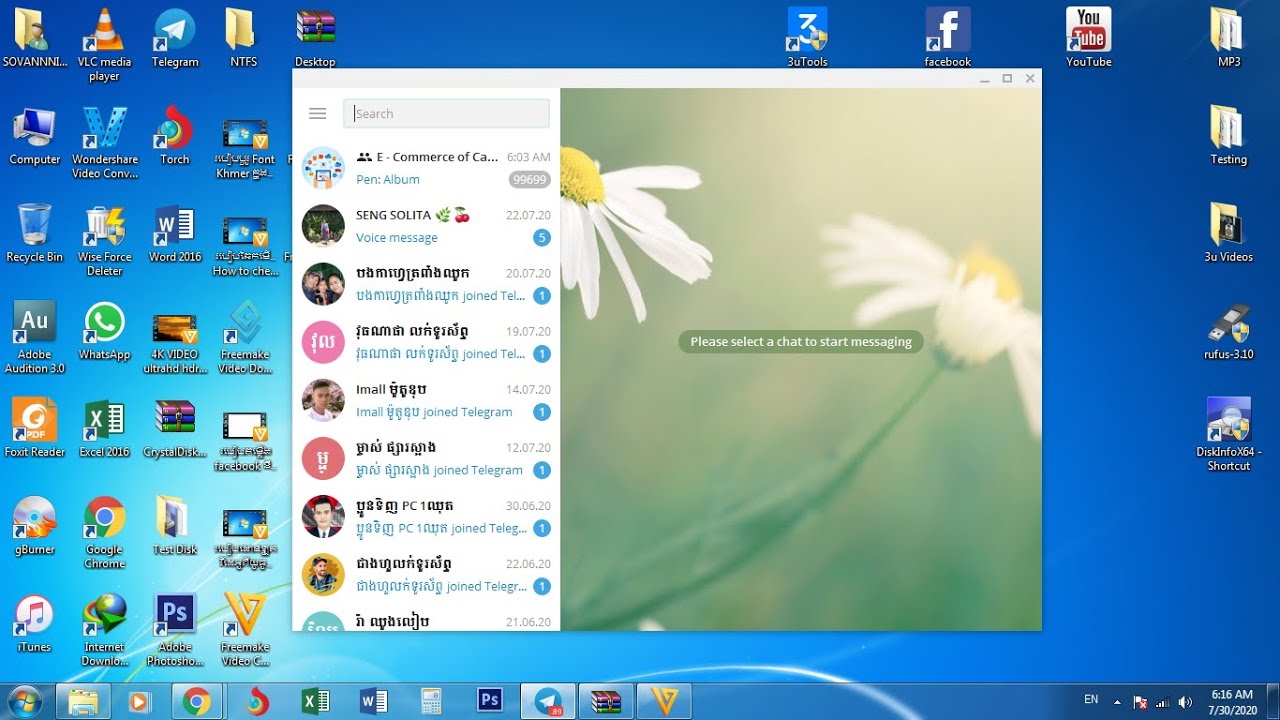Open Chrome from the taskbar

(x=198, y=702)
